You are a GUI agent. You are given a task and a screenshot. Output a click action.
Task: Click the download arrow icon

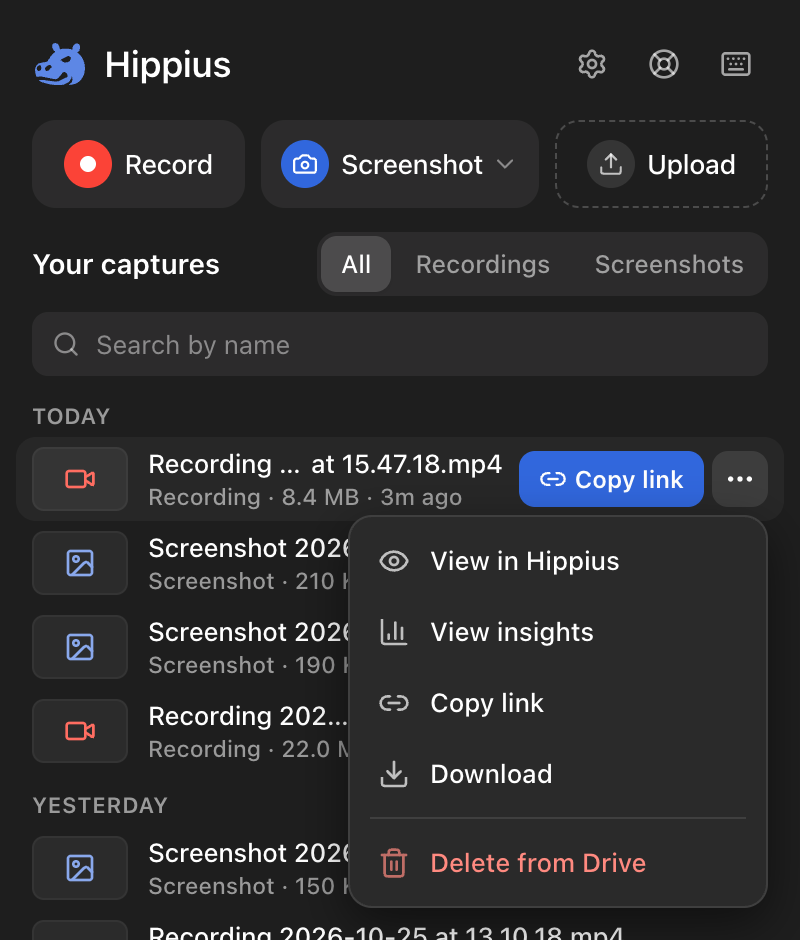[393, 774]
